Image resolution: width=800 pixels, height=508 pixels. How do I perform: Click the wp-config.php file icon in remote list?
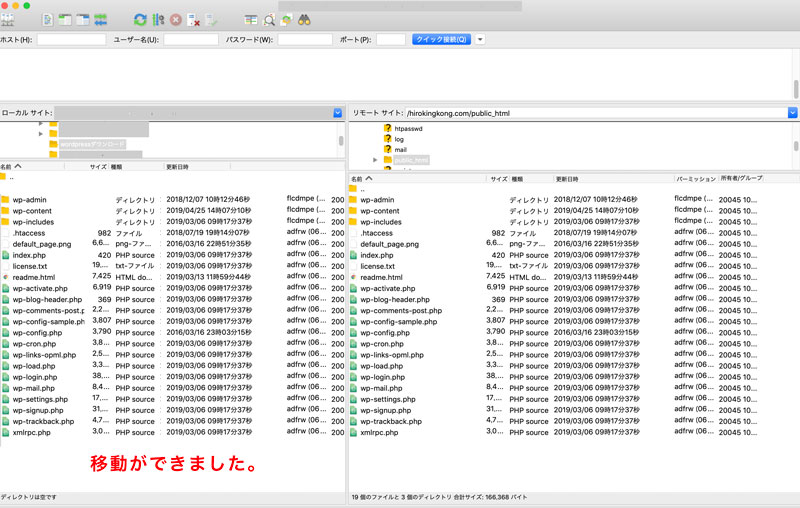coord(353,333)
